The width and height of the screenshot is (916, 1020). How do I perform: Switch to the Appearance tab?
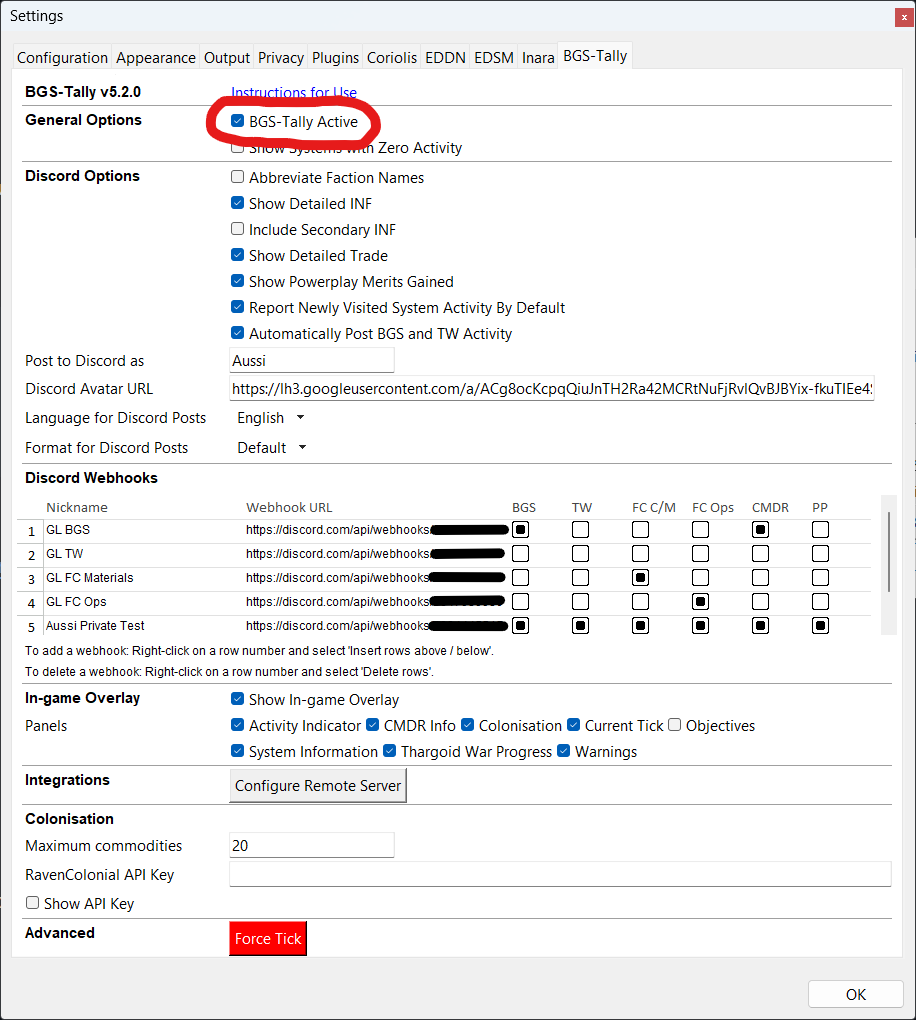coord(155,58)
